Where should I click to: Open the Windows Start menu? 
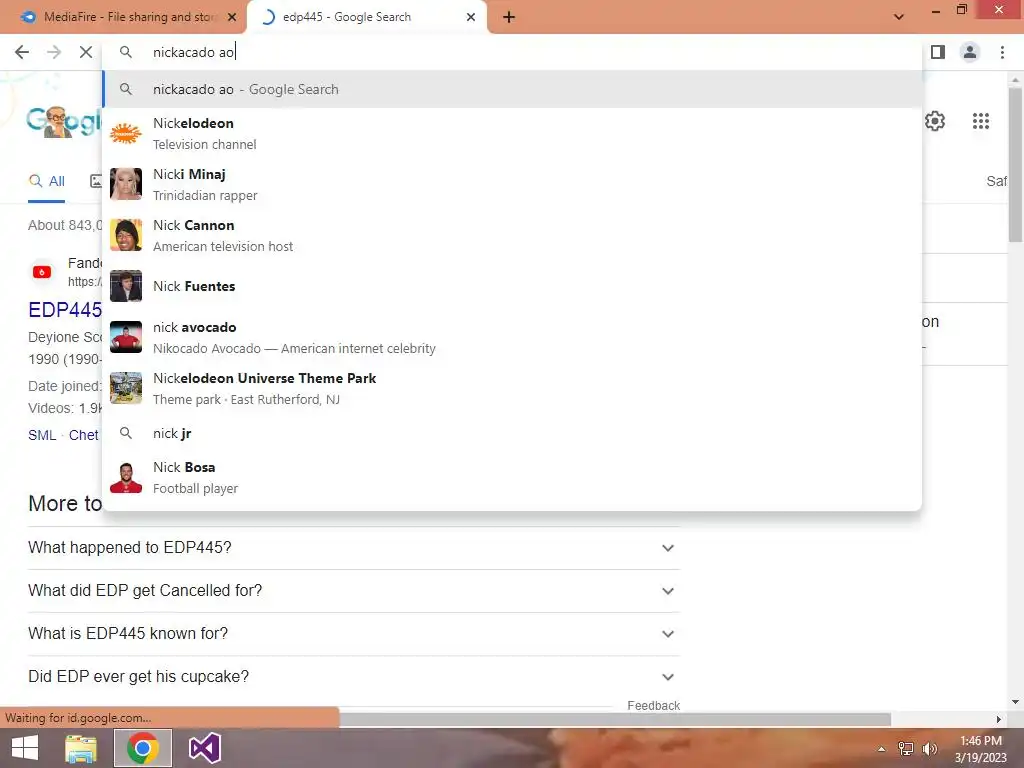[25, 748]
